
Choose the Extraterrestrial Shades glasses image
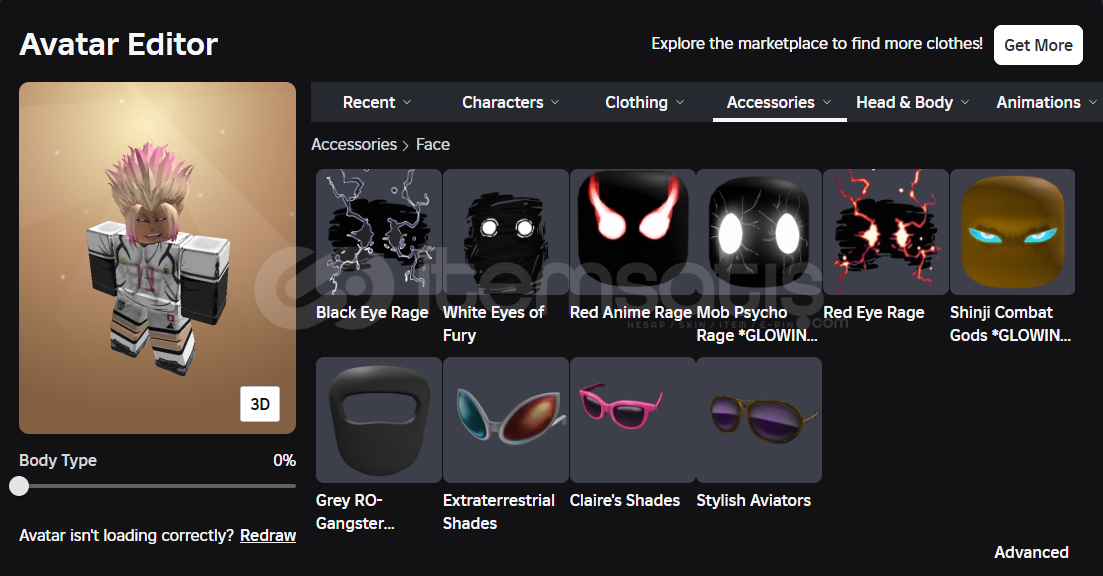pyautogui.click(x=506, y=420)
